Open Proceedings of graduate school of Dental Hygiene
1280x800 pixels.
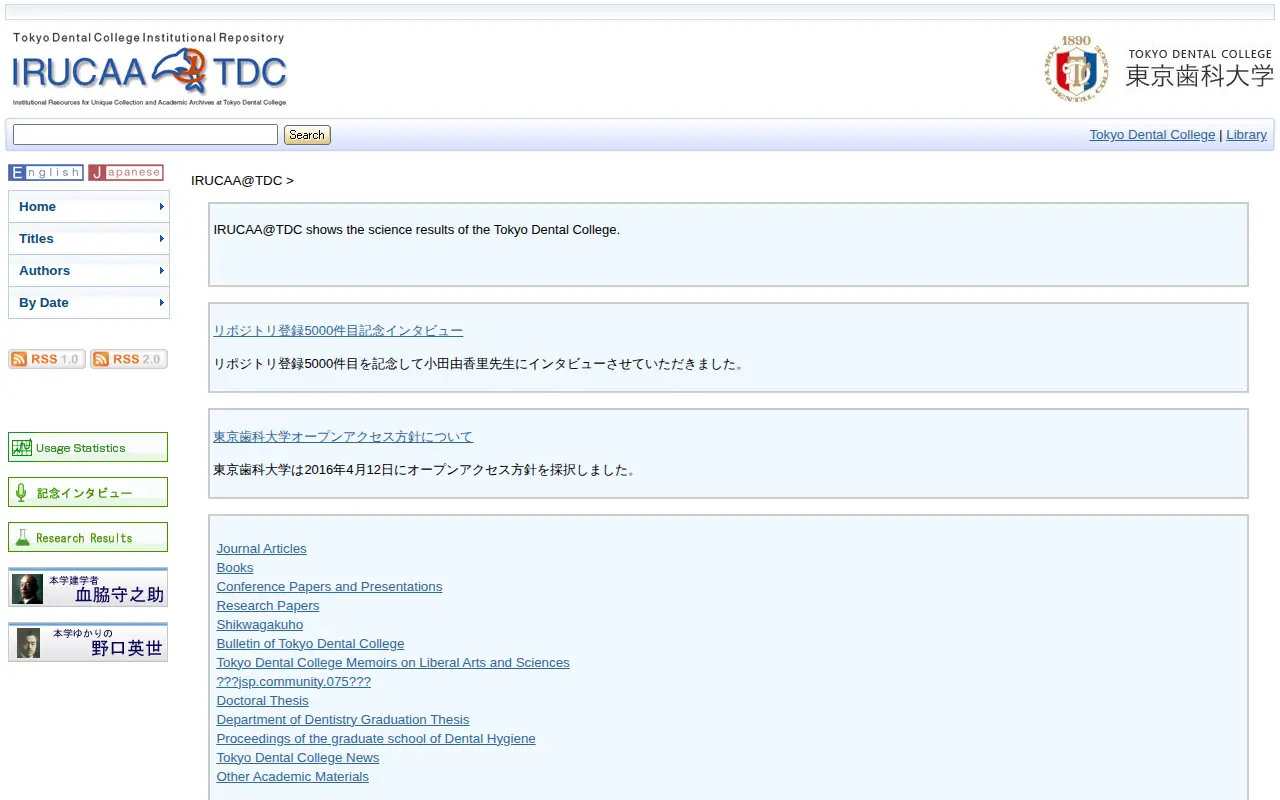click(x=376, y=739)
